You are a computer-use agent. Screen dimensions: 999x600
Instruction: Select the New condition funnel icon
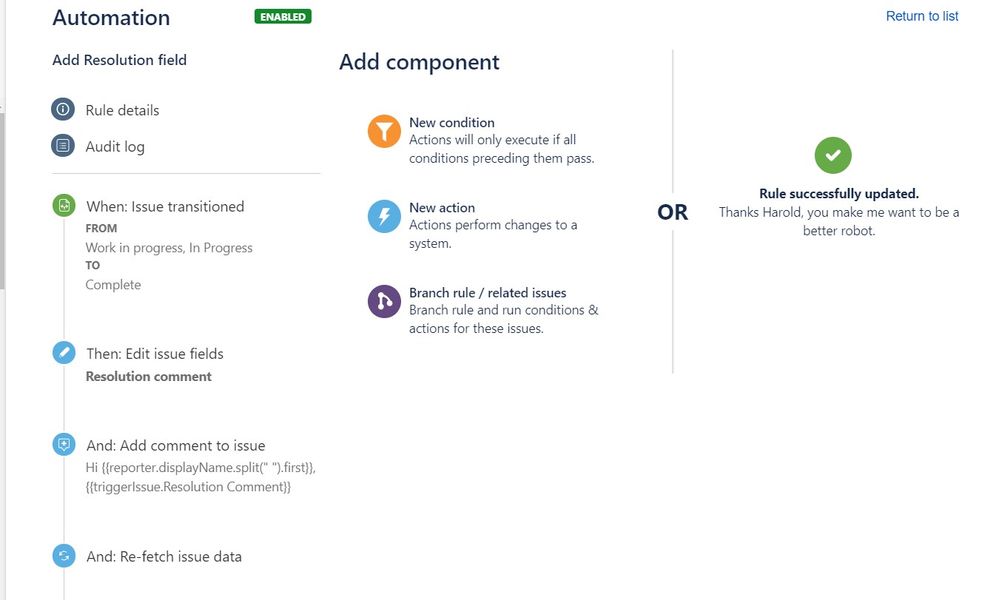tap(384, 130)
